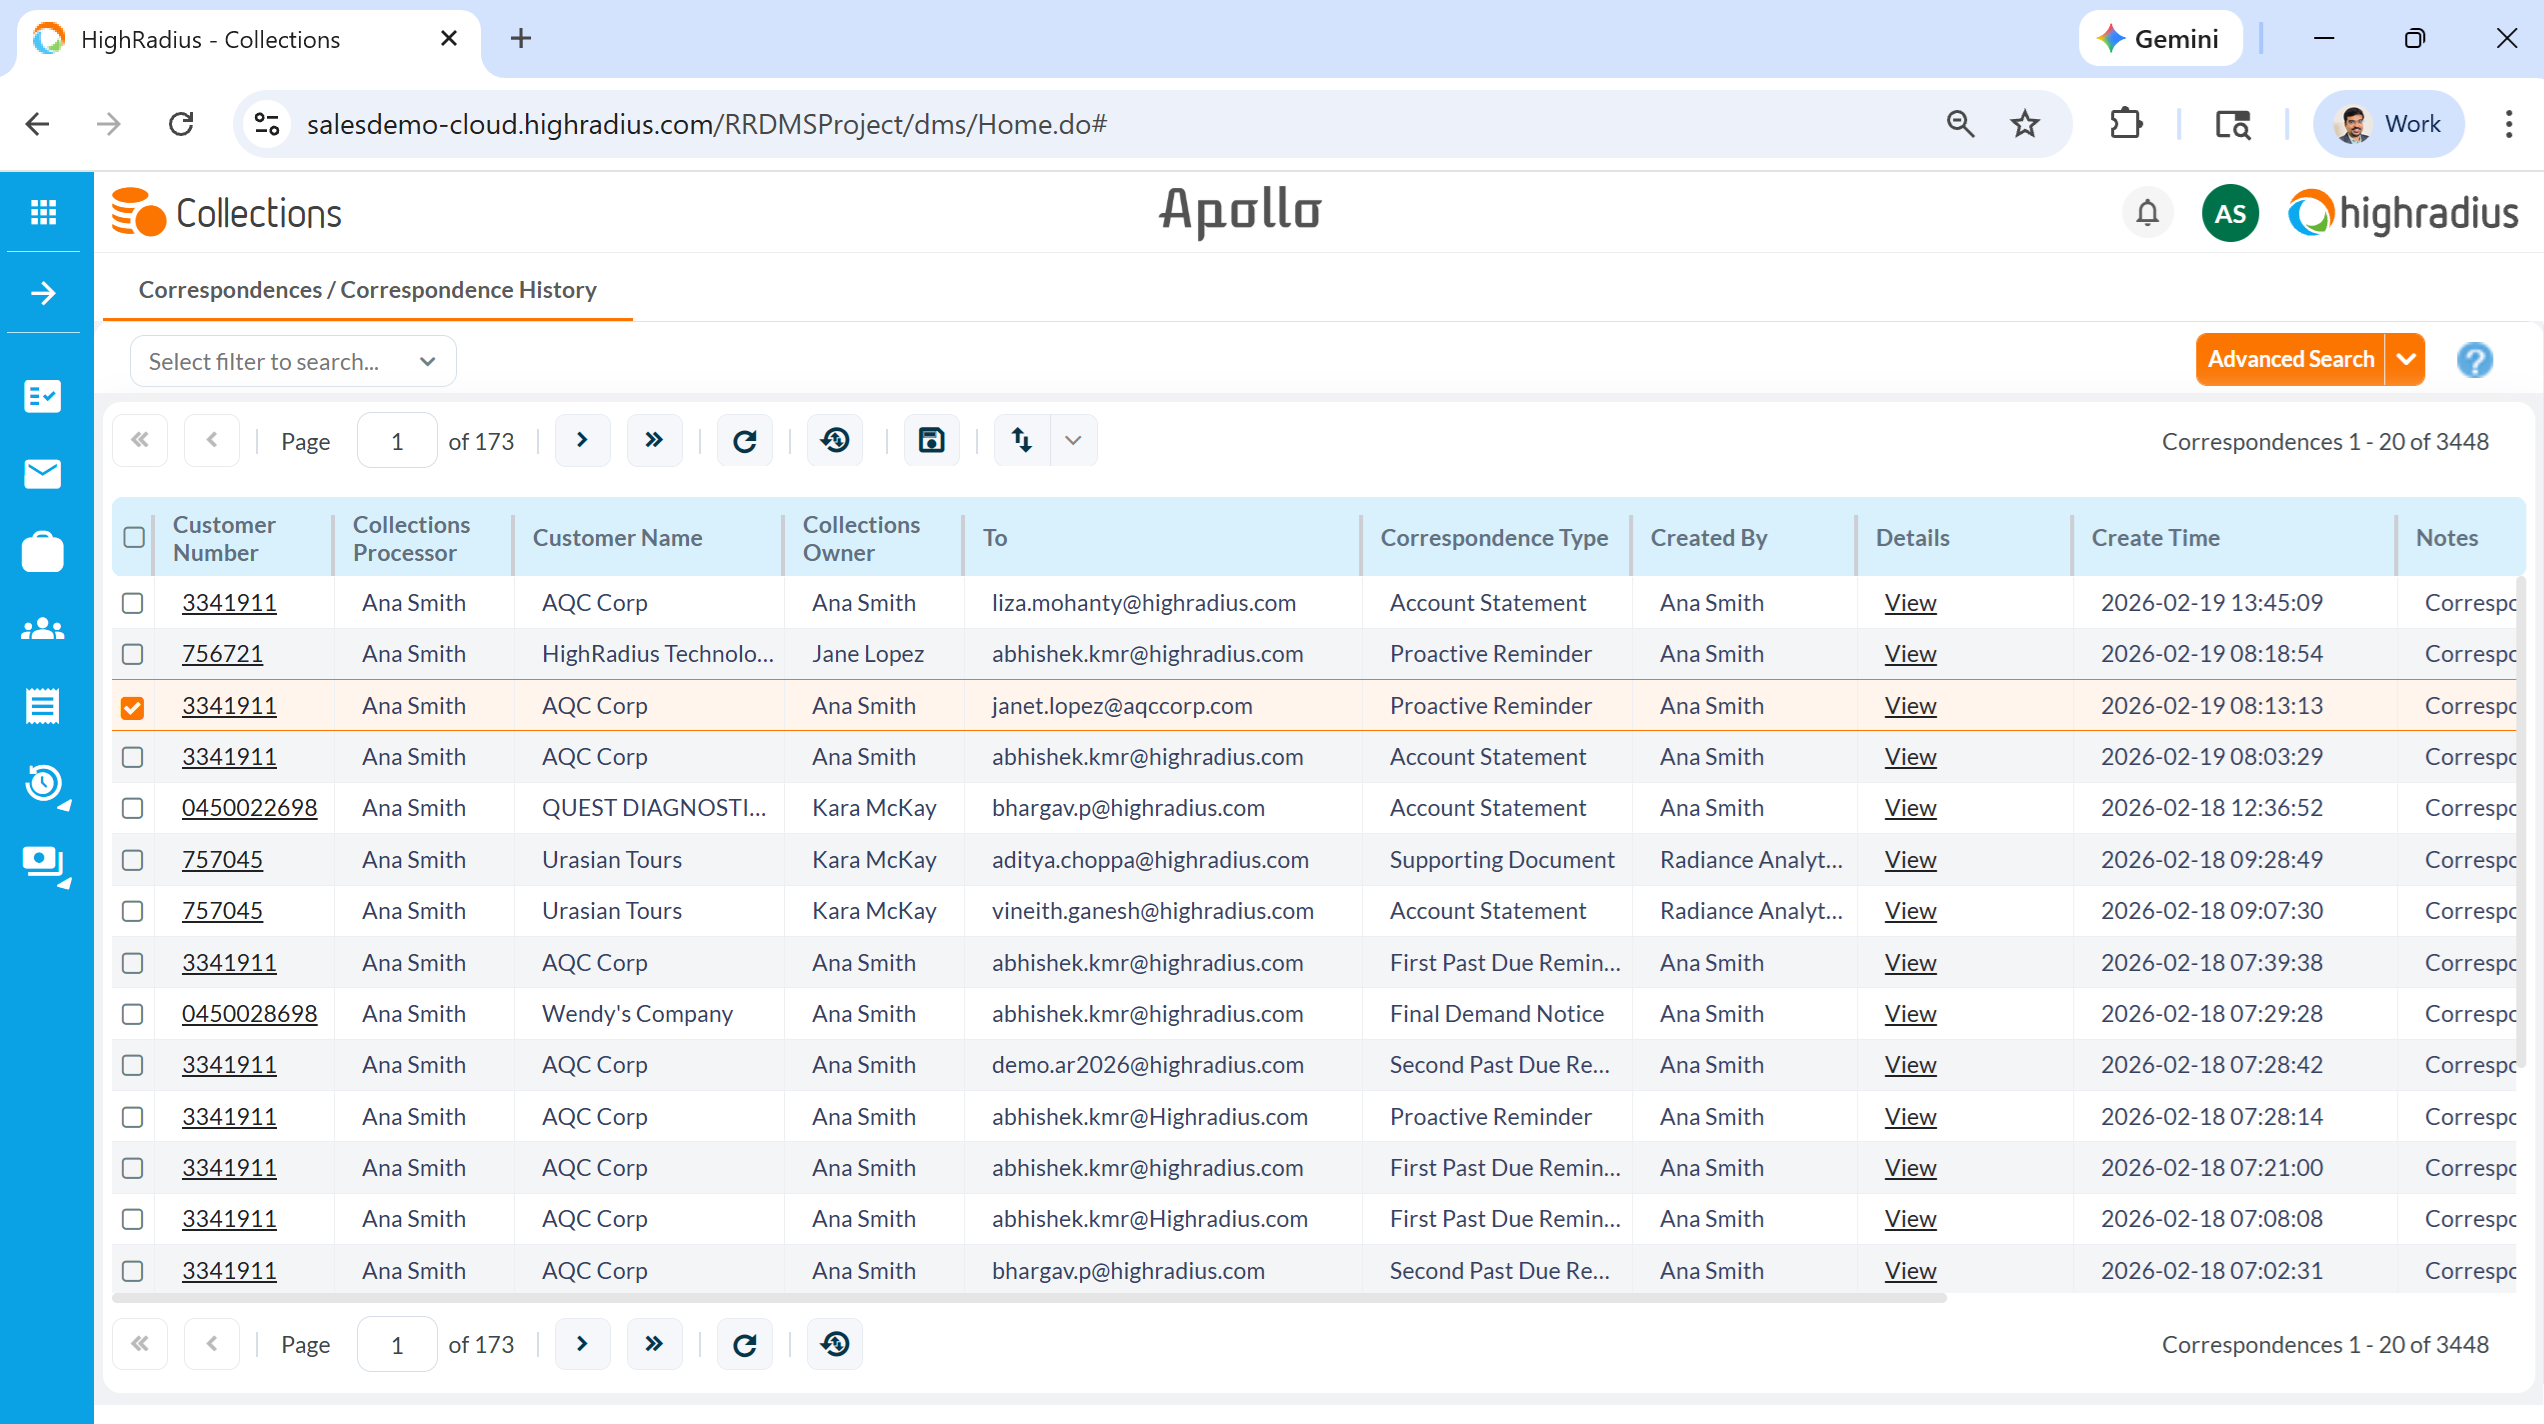
Task: Open customer number 0450022698 link
Action: pos(249,808)
